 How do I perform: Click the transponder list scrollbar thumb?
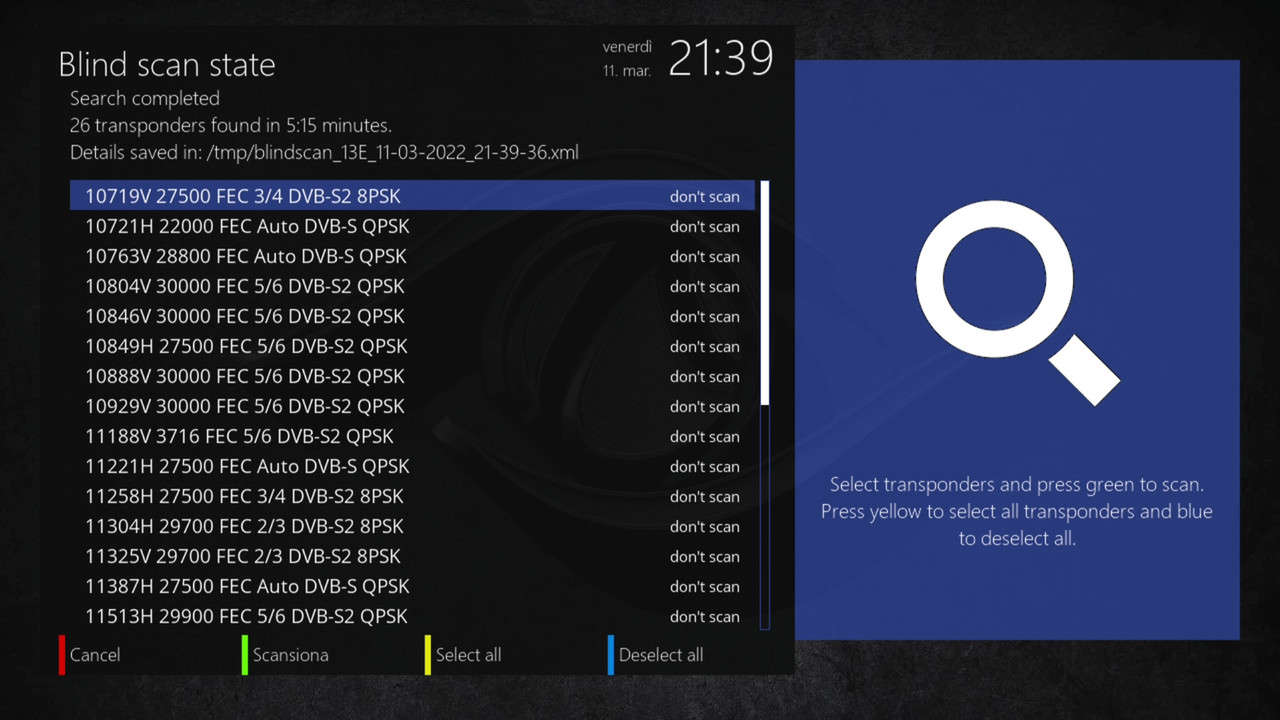click(765, 293)
